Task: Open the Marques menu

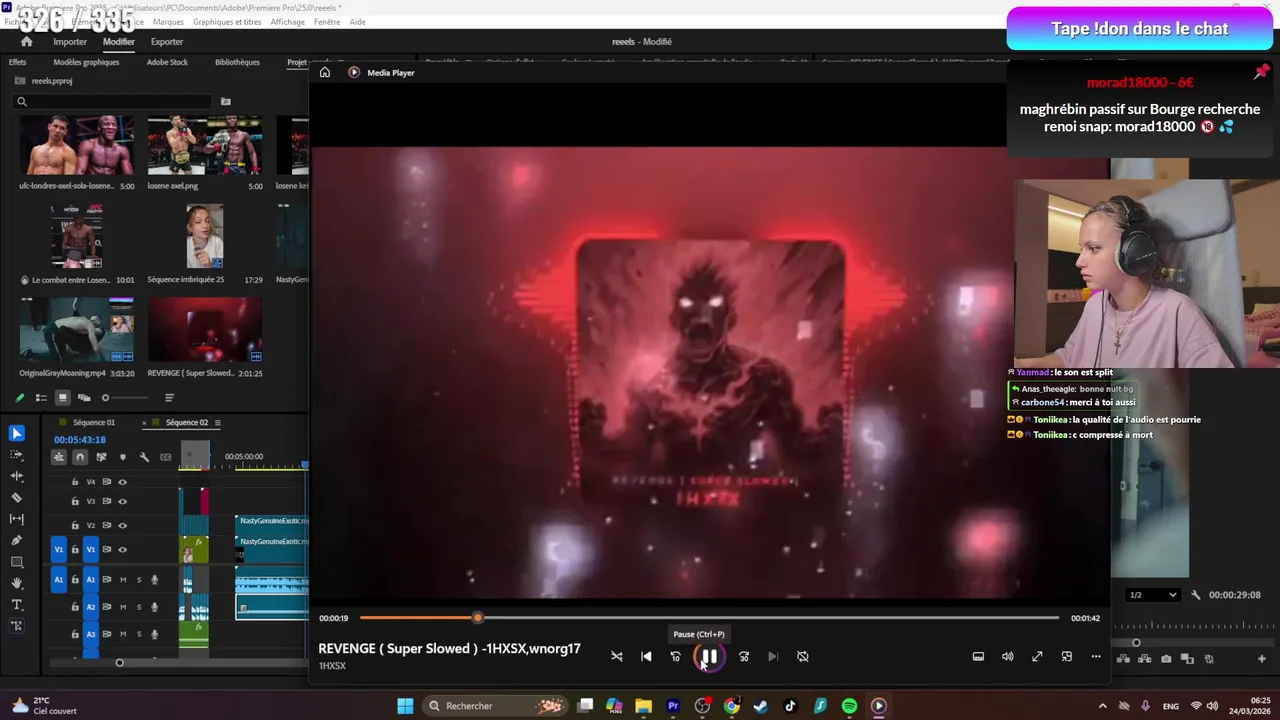Action: [x=168, y=22]
